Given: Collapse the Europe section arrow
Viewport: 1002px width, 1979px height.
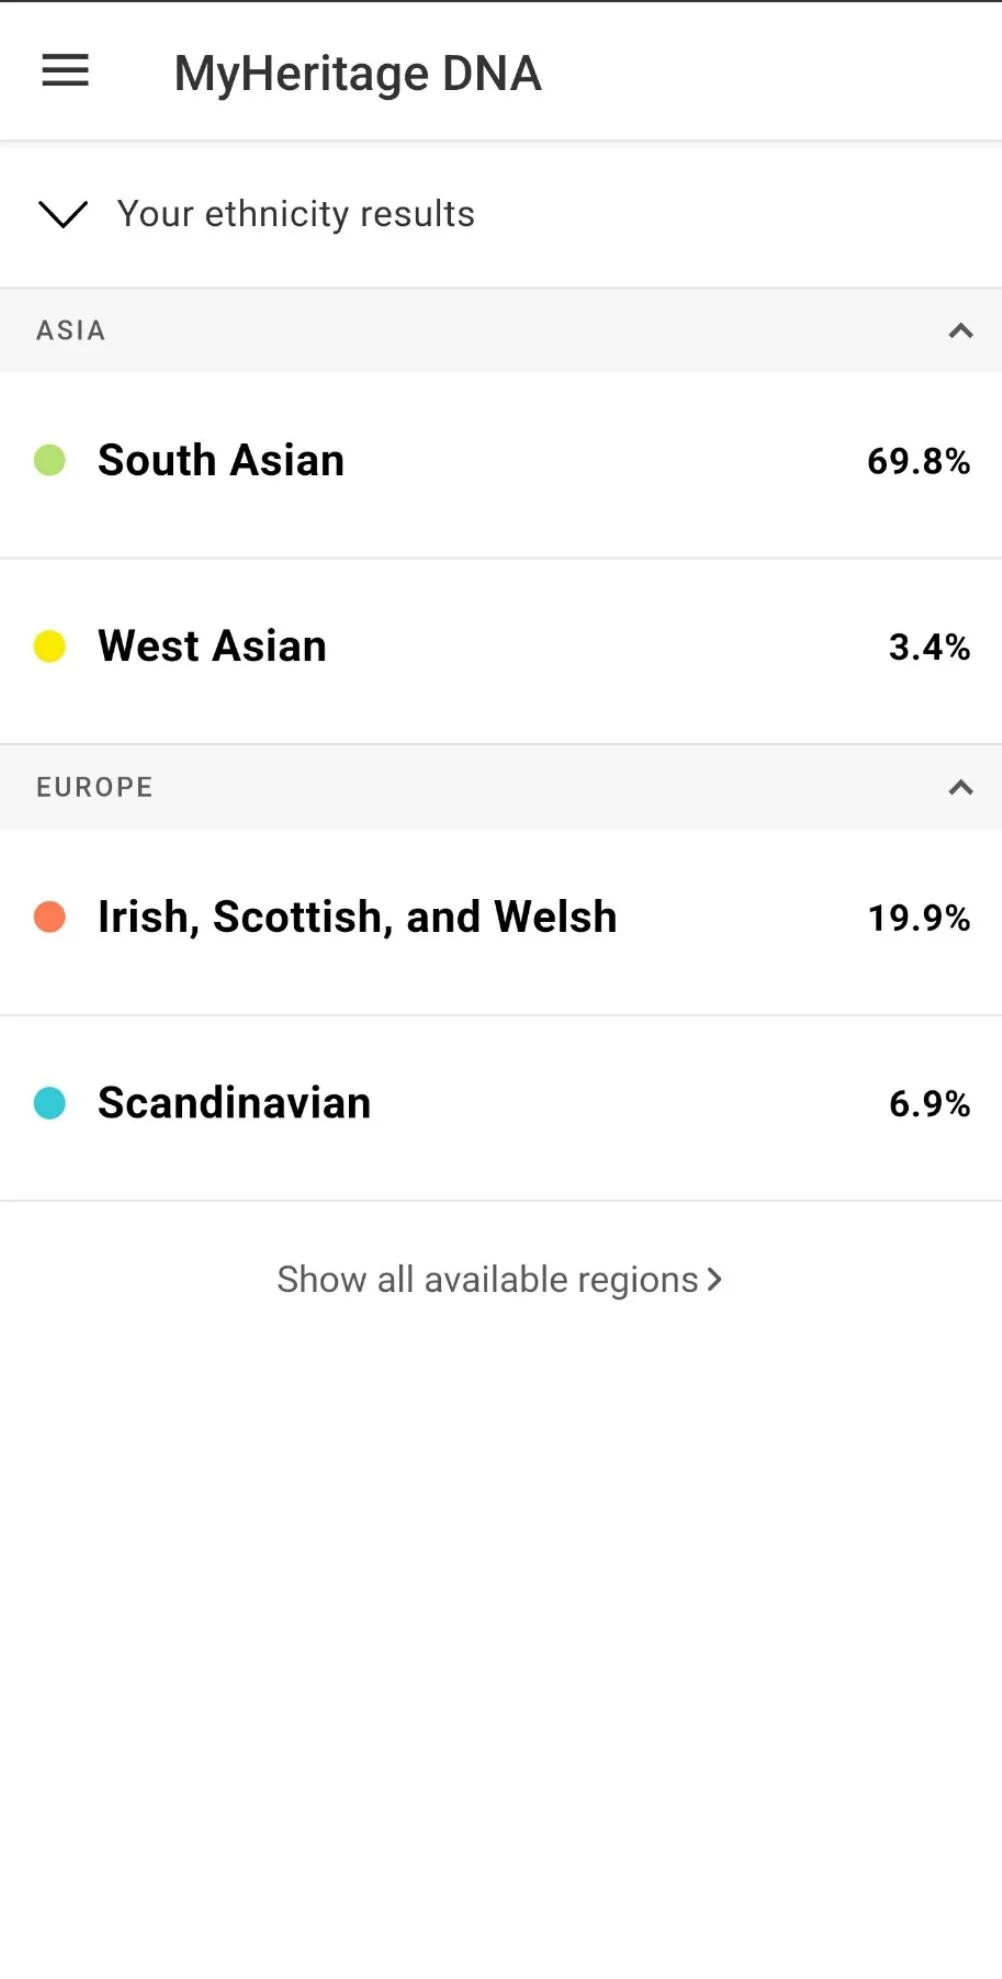Looking at the screenshot, I should tap(960, 788).
